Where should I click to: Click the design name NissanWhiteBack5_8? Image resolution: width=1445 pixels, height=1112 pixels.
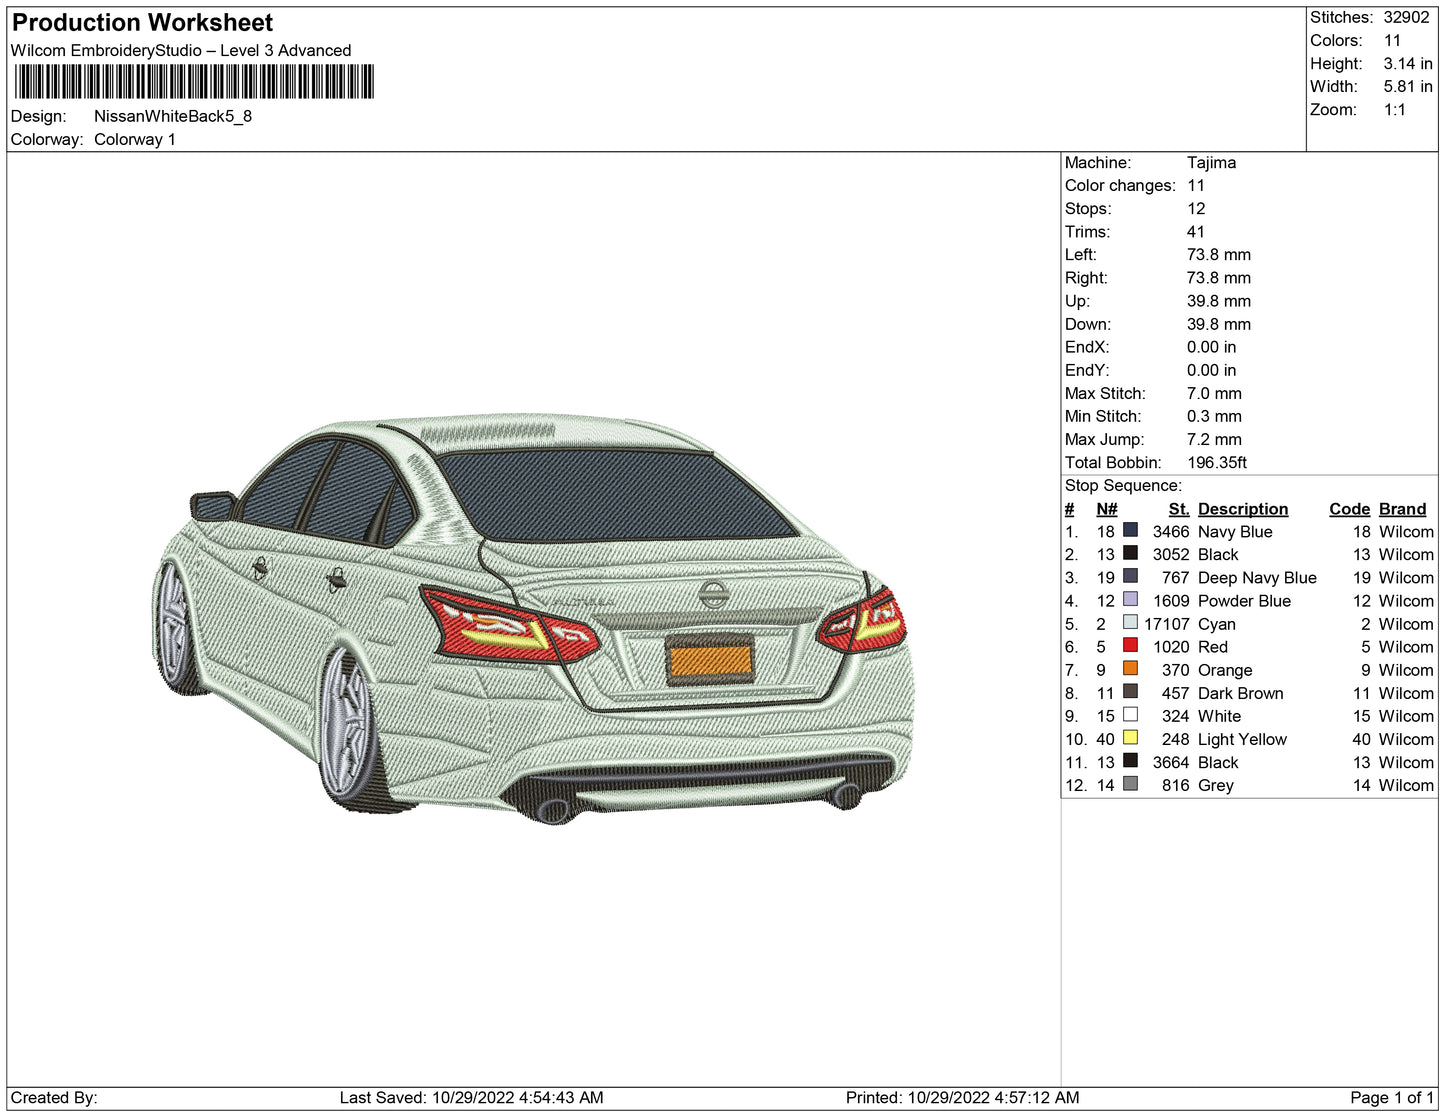[x=173, y=116]
